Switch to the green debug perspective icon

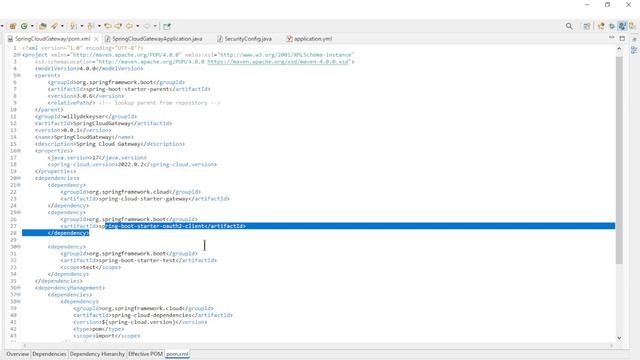(612, 26)
